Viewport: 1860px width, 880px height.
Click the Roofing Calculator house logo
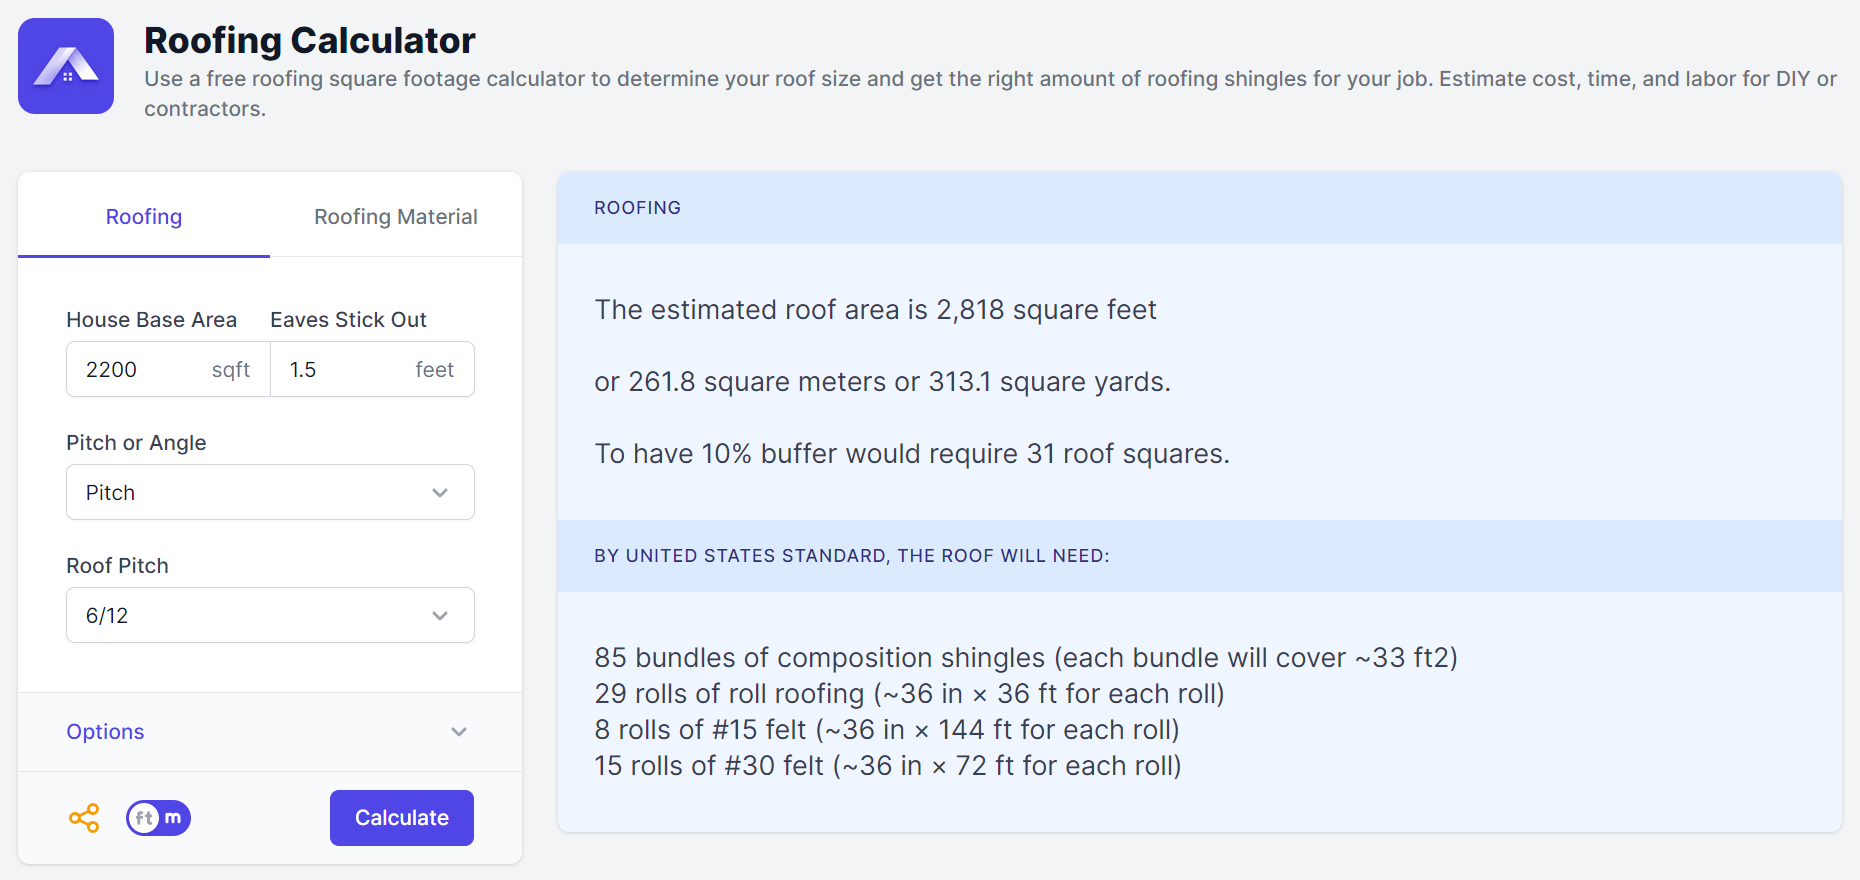point(66,66)
